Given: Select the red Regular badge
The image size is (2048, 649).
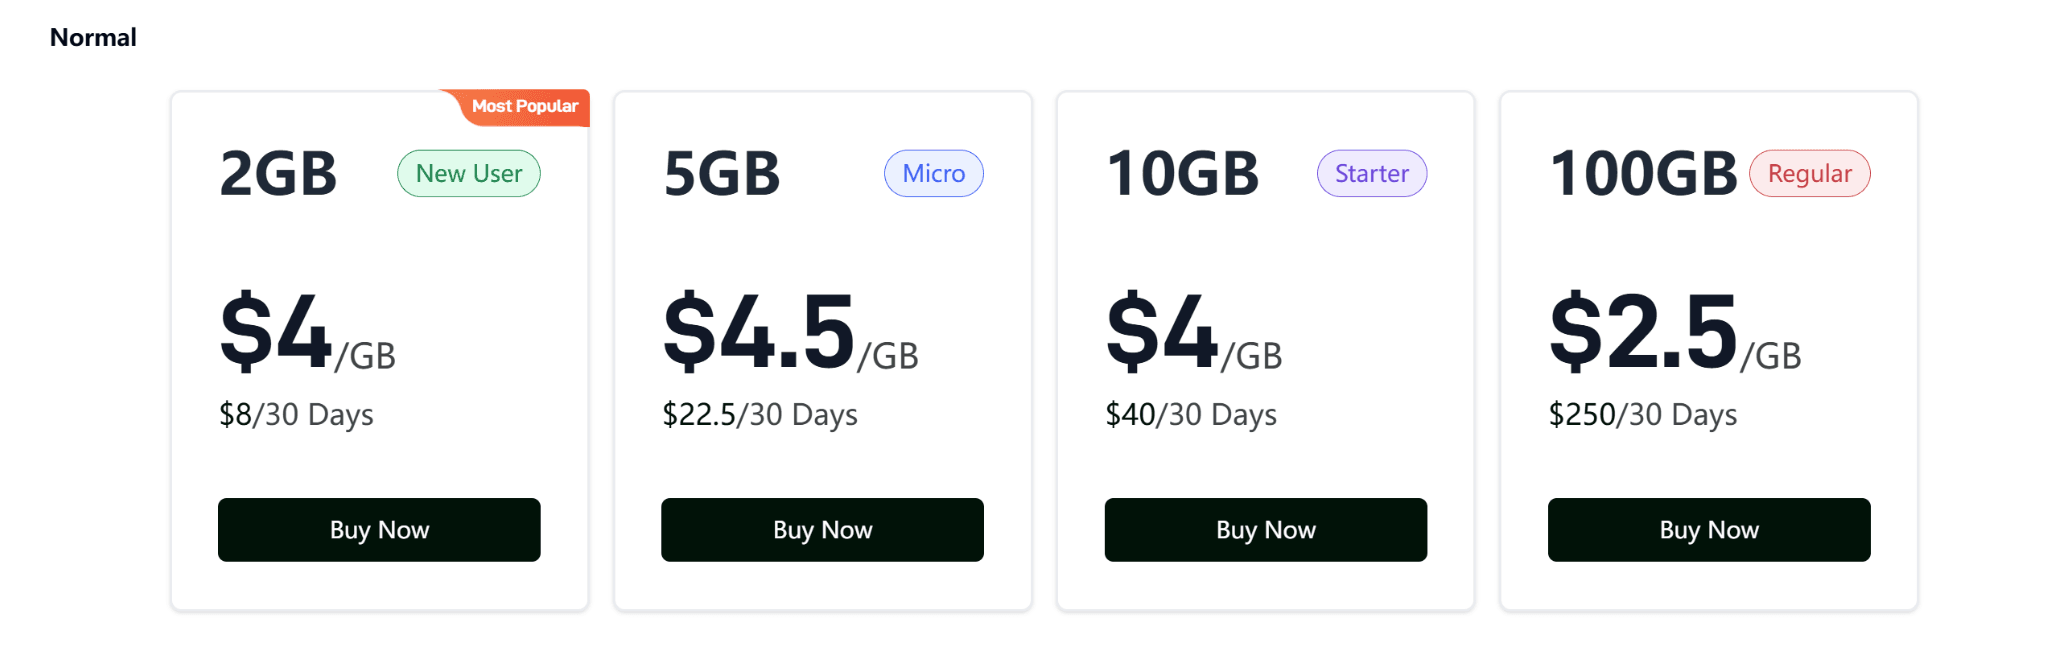Looking at the screenshot, I should [1809, 174].
